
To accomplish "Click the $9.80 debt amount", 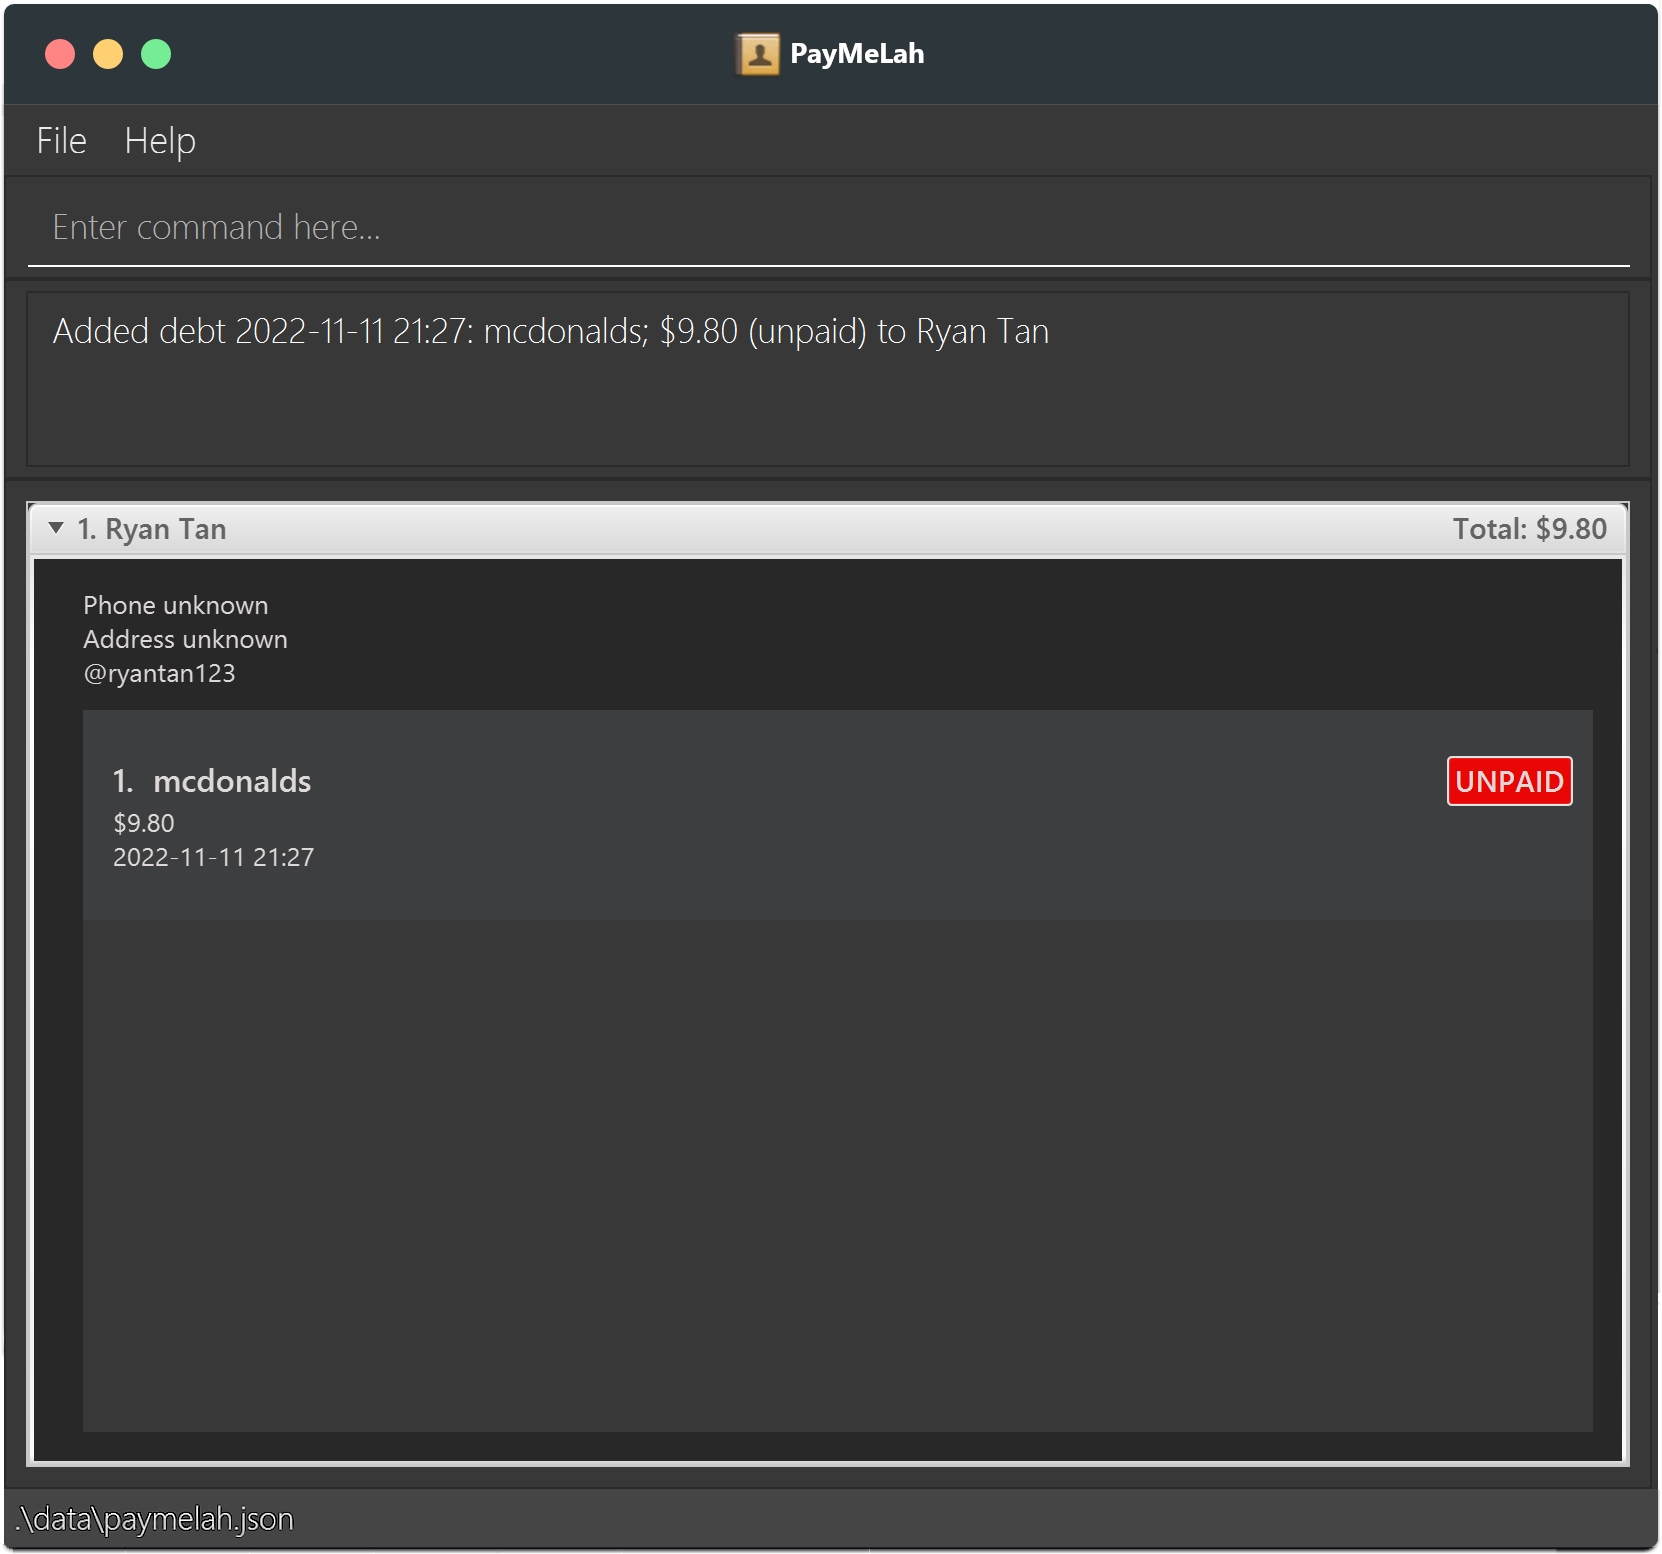I will [x=144, y=823].
